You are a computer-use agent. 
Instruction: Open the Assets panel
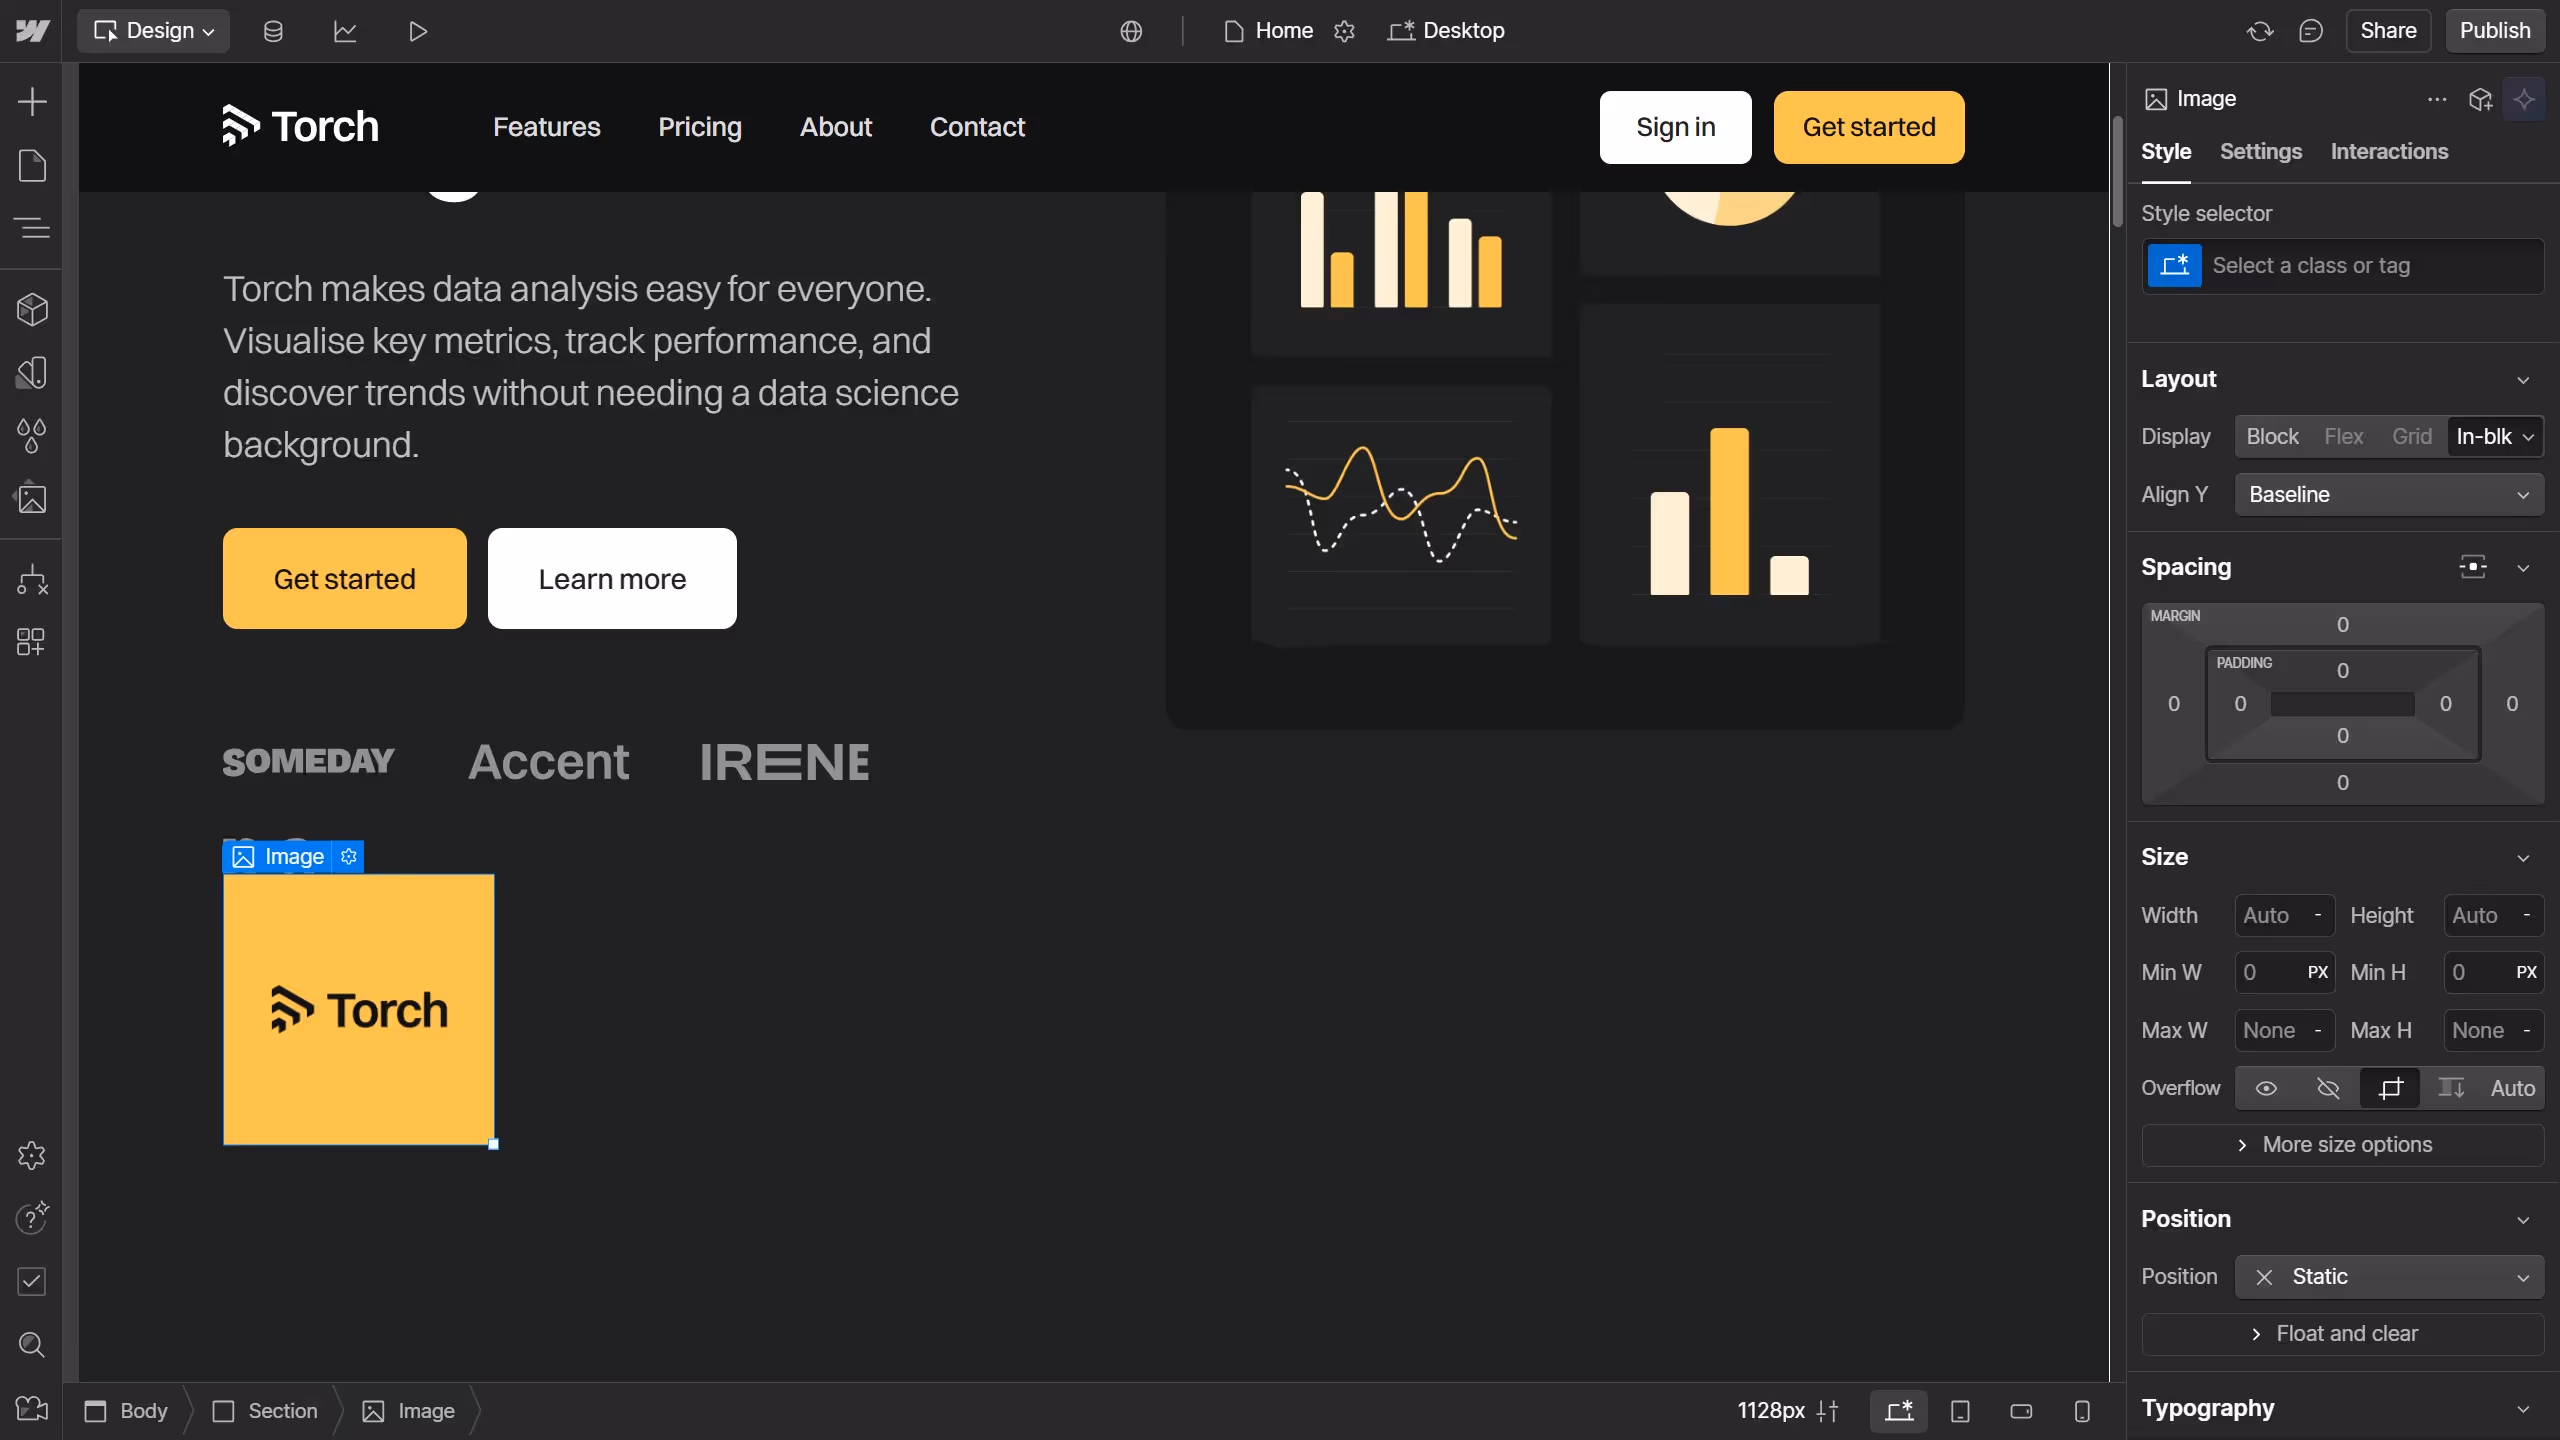pyautogui.click(x=32, y=497)
